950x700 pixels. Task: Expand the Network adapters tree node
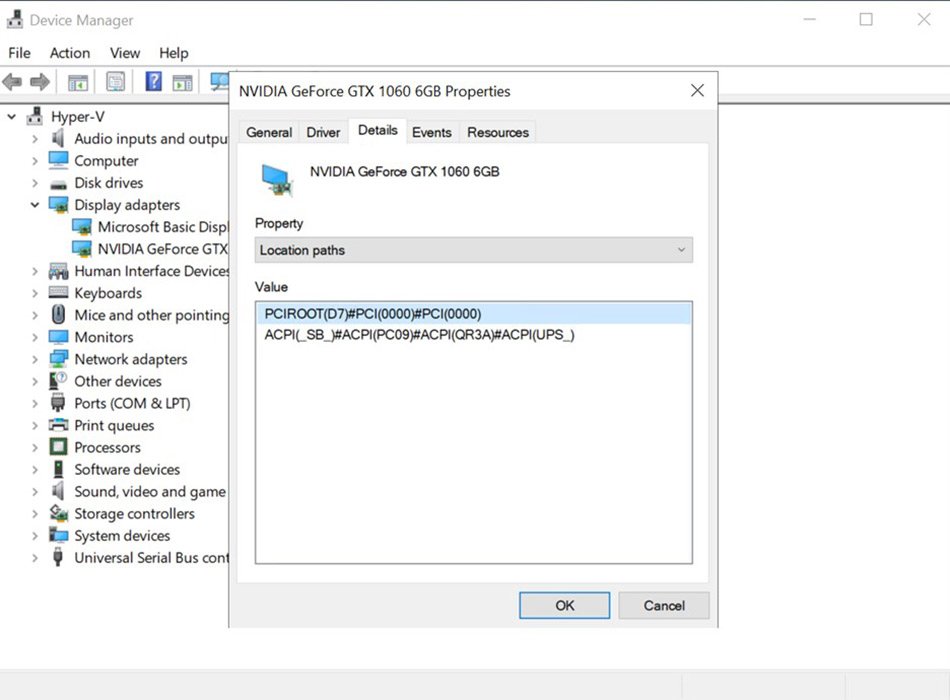[x=35, y=359]
